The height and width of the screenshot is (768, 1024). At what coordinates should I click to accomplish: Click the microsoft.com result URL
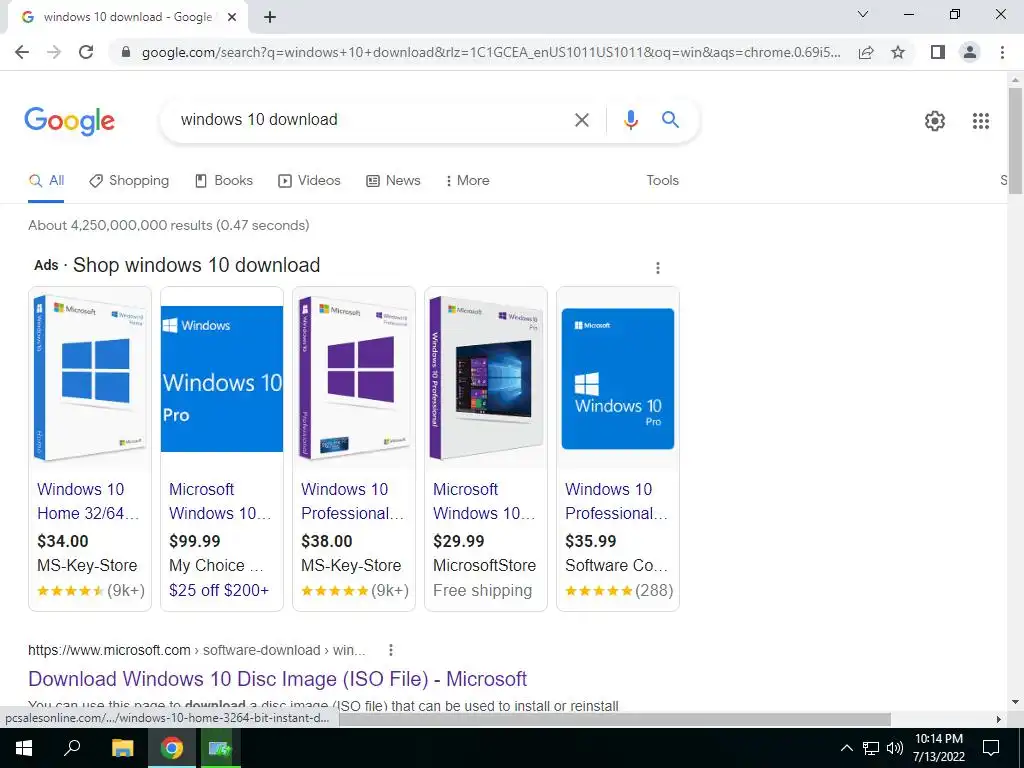click(x=197, y=650)
